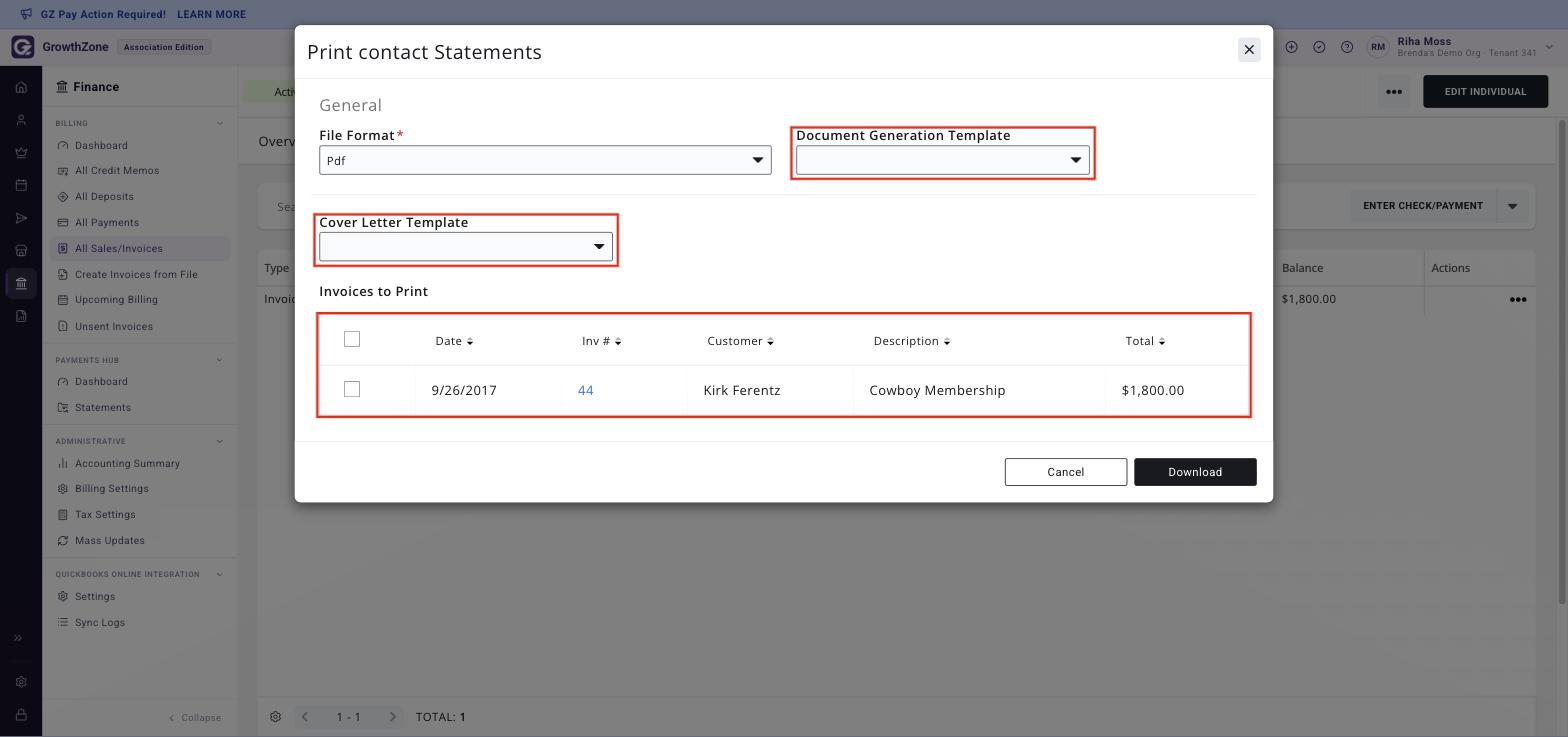Open the ENTER CHECK/PAYMENT dropdown arrow

tap(1512, 206)
